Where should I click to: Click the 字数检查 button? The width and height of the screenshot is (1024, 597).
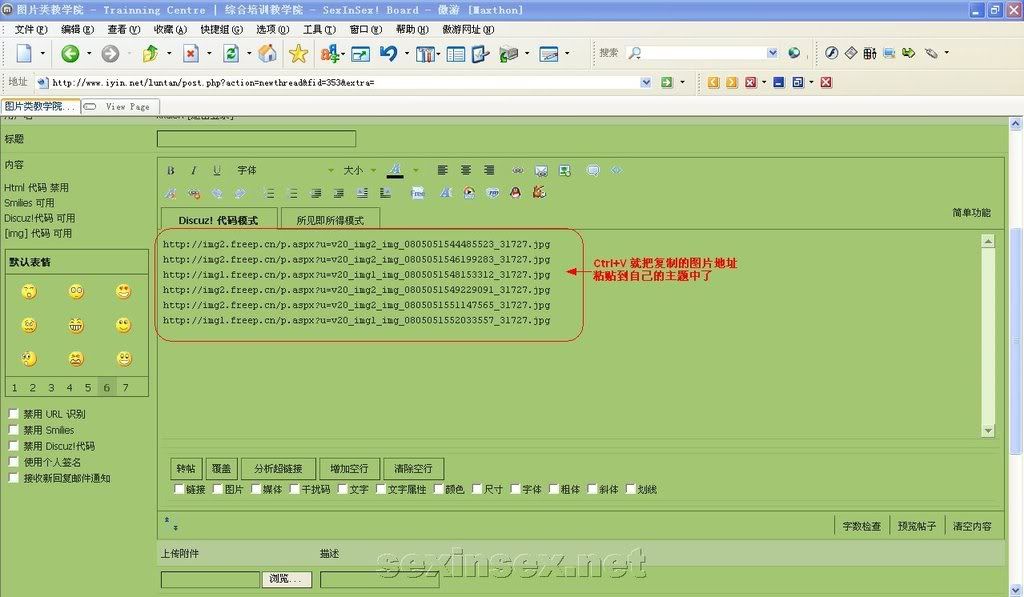pyautogui.click(x=861, y=526)
